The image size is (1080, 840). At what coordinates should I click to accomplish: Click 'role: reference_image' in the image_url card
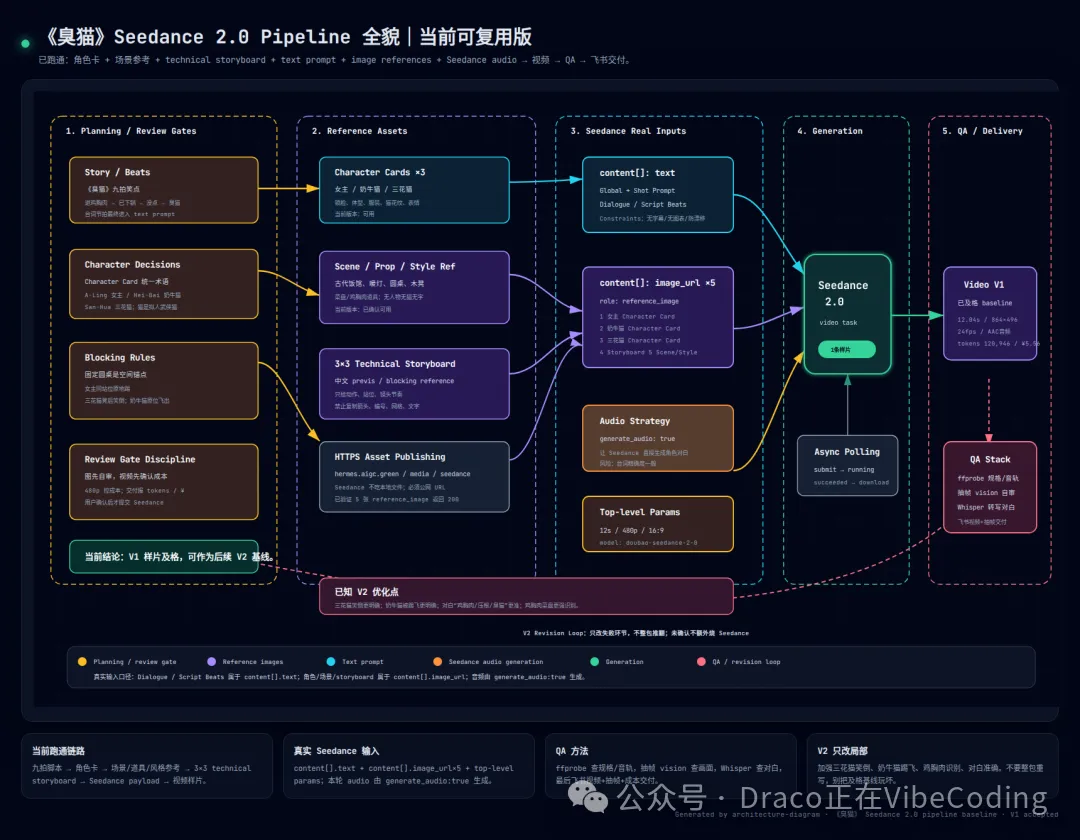click(639, 301)
